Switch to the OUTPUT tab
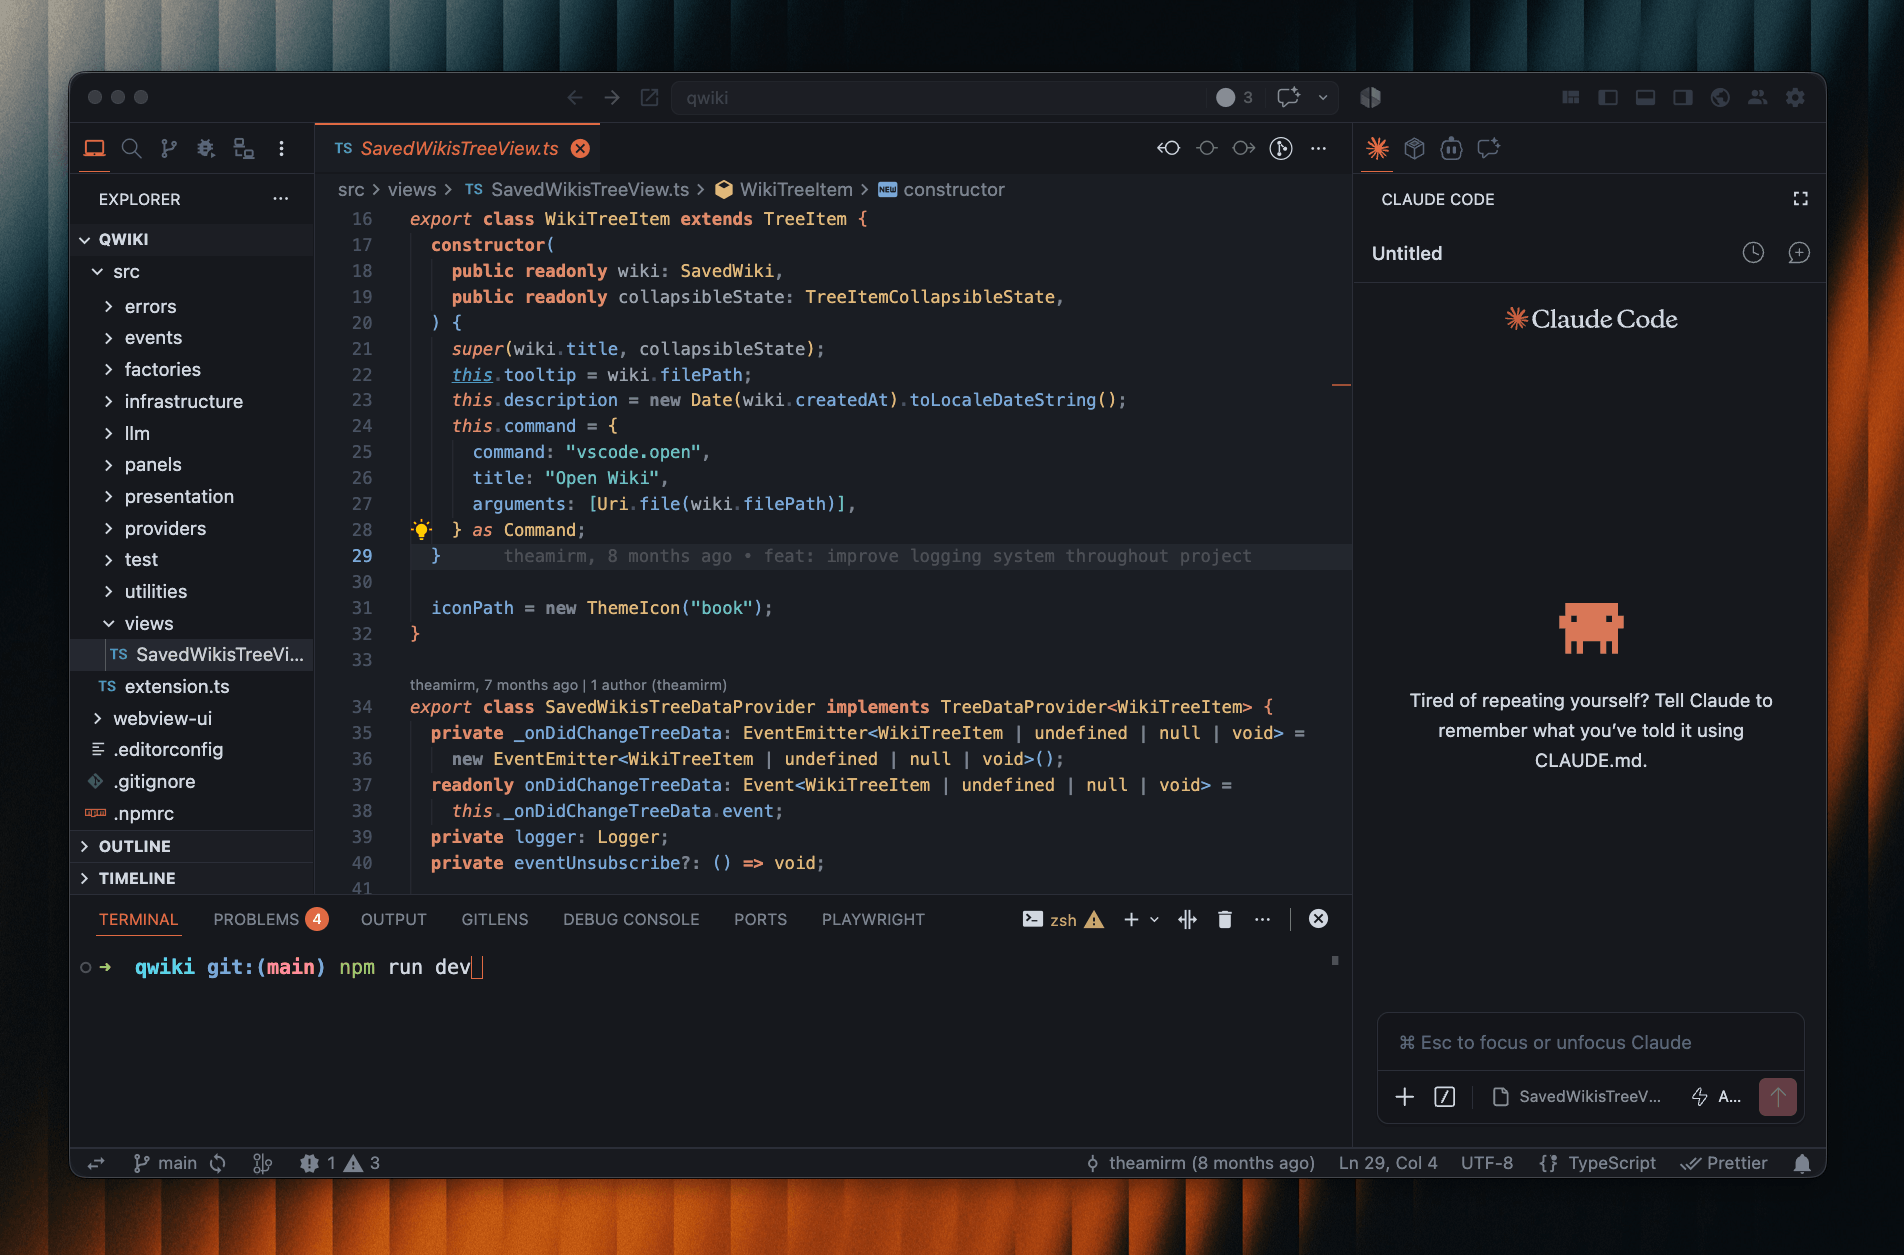 (x=394, y=919)
